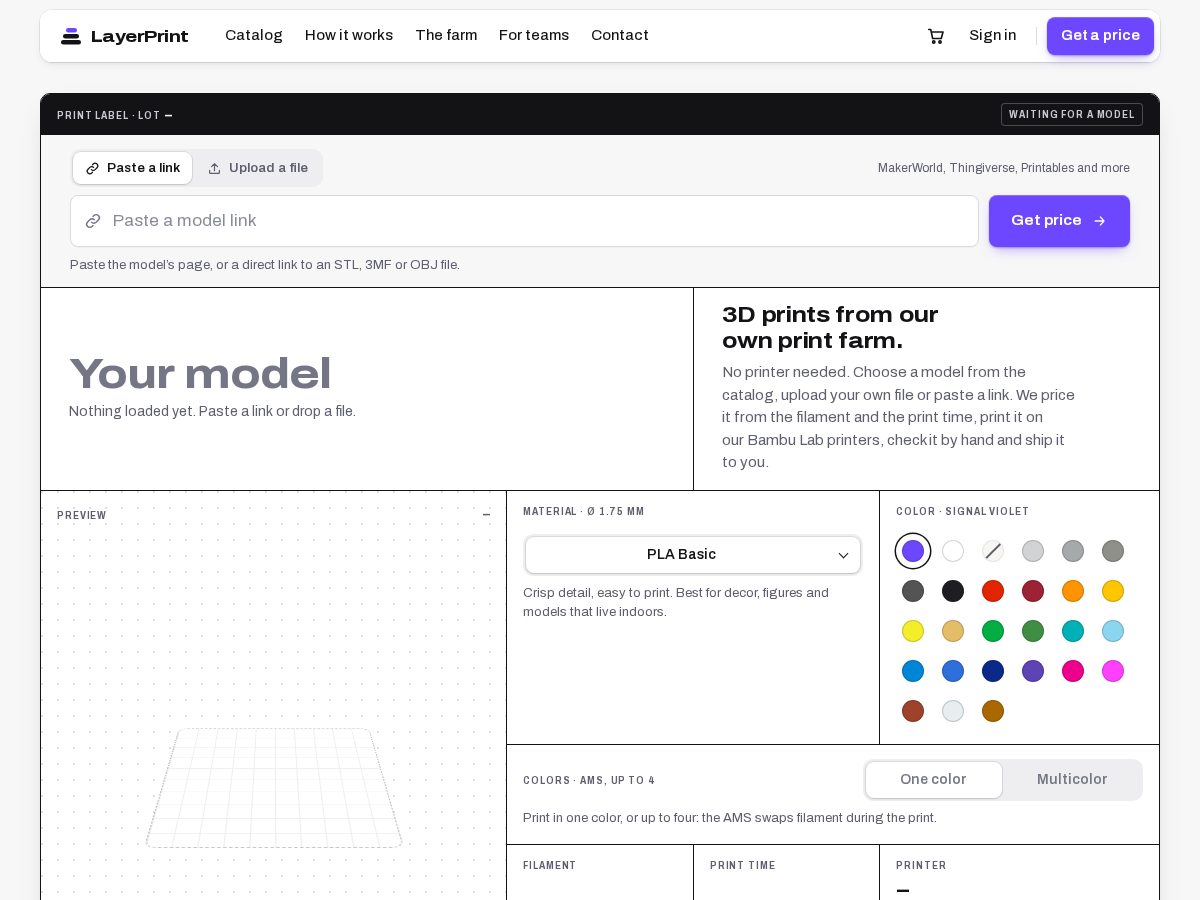This screenshot has height=900, width=1200.
Task: Click the COLORS · AMS, UP TO 4 label
Action: click(589, 781)
